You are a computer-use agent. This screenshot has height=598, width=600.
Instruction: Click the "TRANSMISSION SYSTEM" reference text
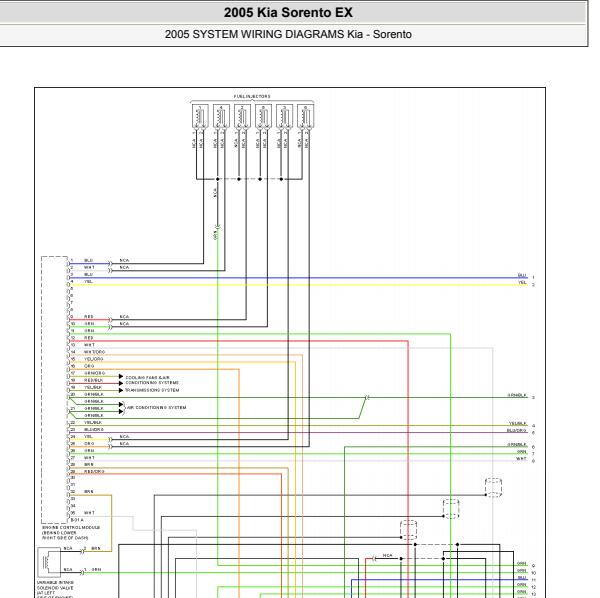click(x=152, y=390)
